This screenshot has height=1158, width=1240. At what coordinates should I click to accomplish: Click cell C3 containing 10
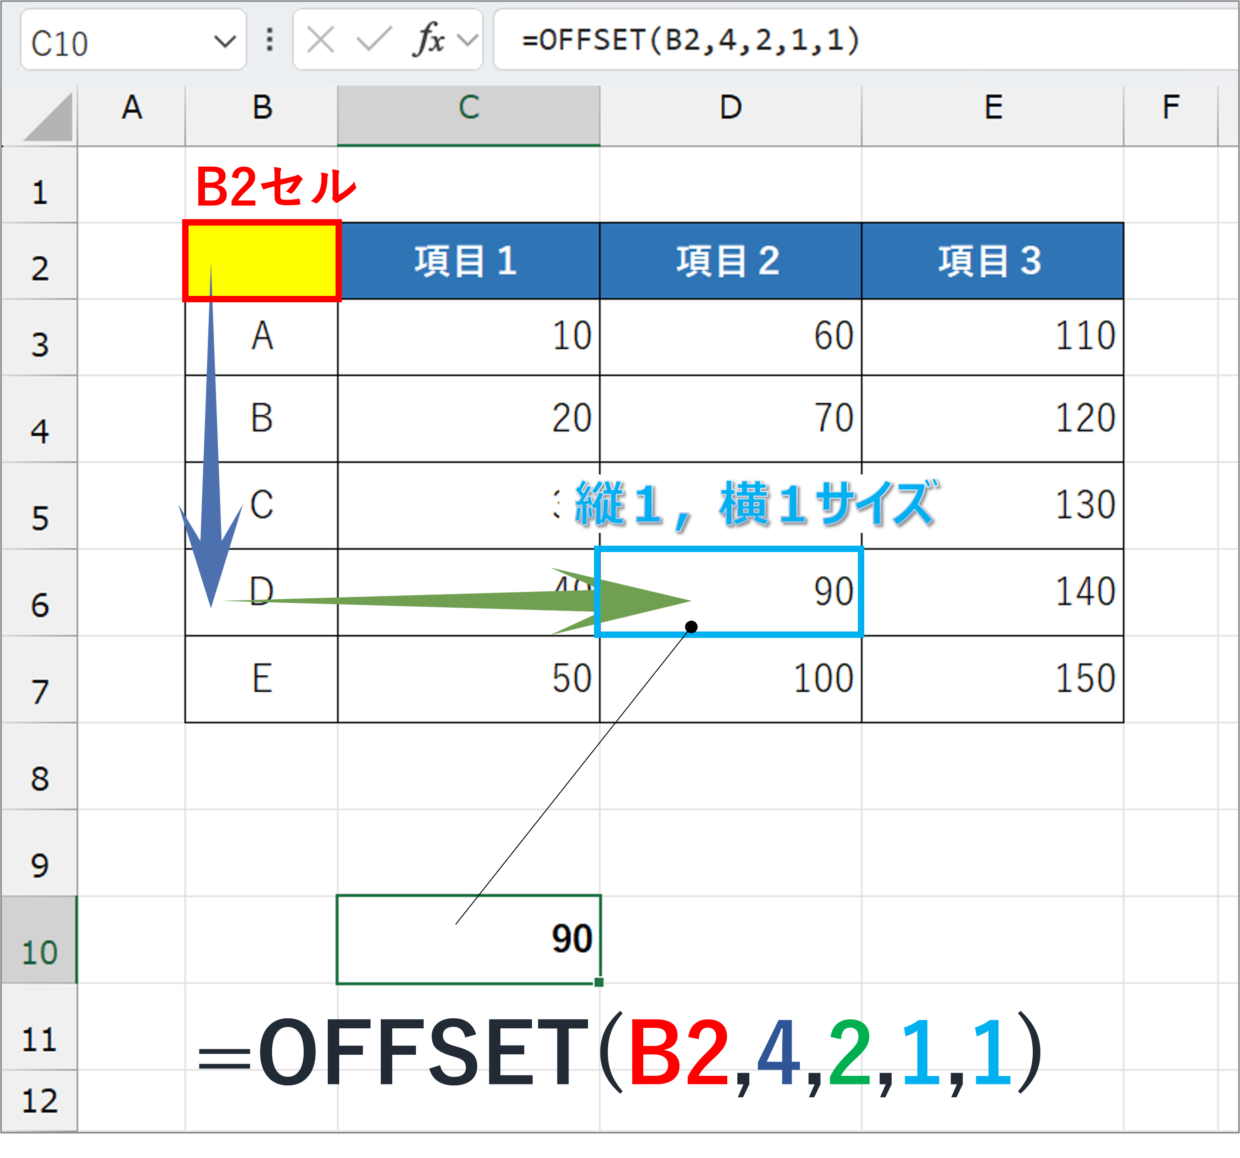click(x=468, y=337)
